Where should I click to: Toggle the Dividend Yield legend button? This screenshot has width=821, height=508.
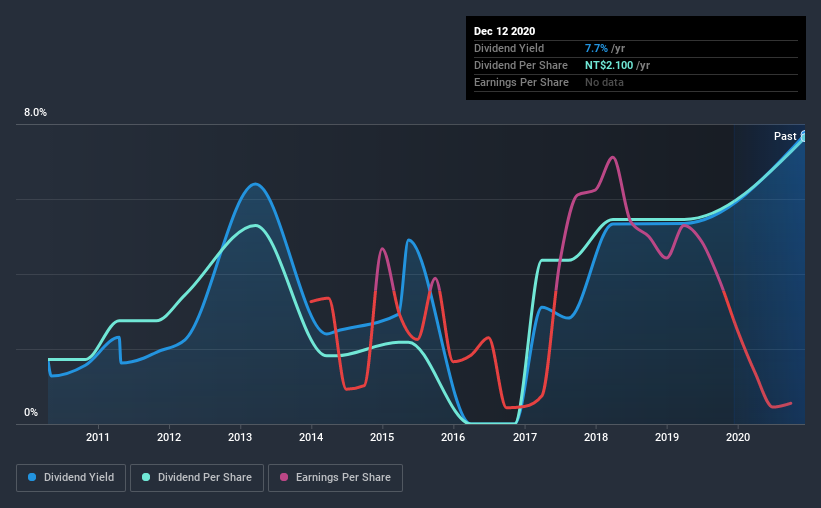click(71, 478)
